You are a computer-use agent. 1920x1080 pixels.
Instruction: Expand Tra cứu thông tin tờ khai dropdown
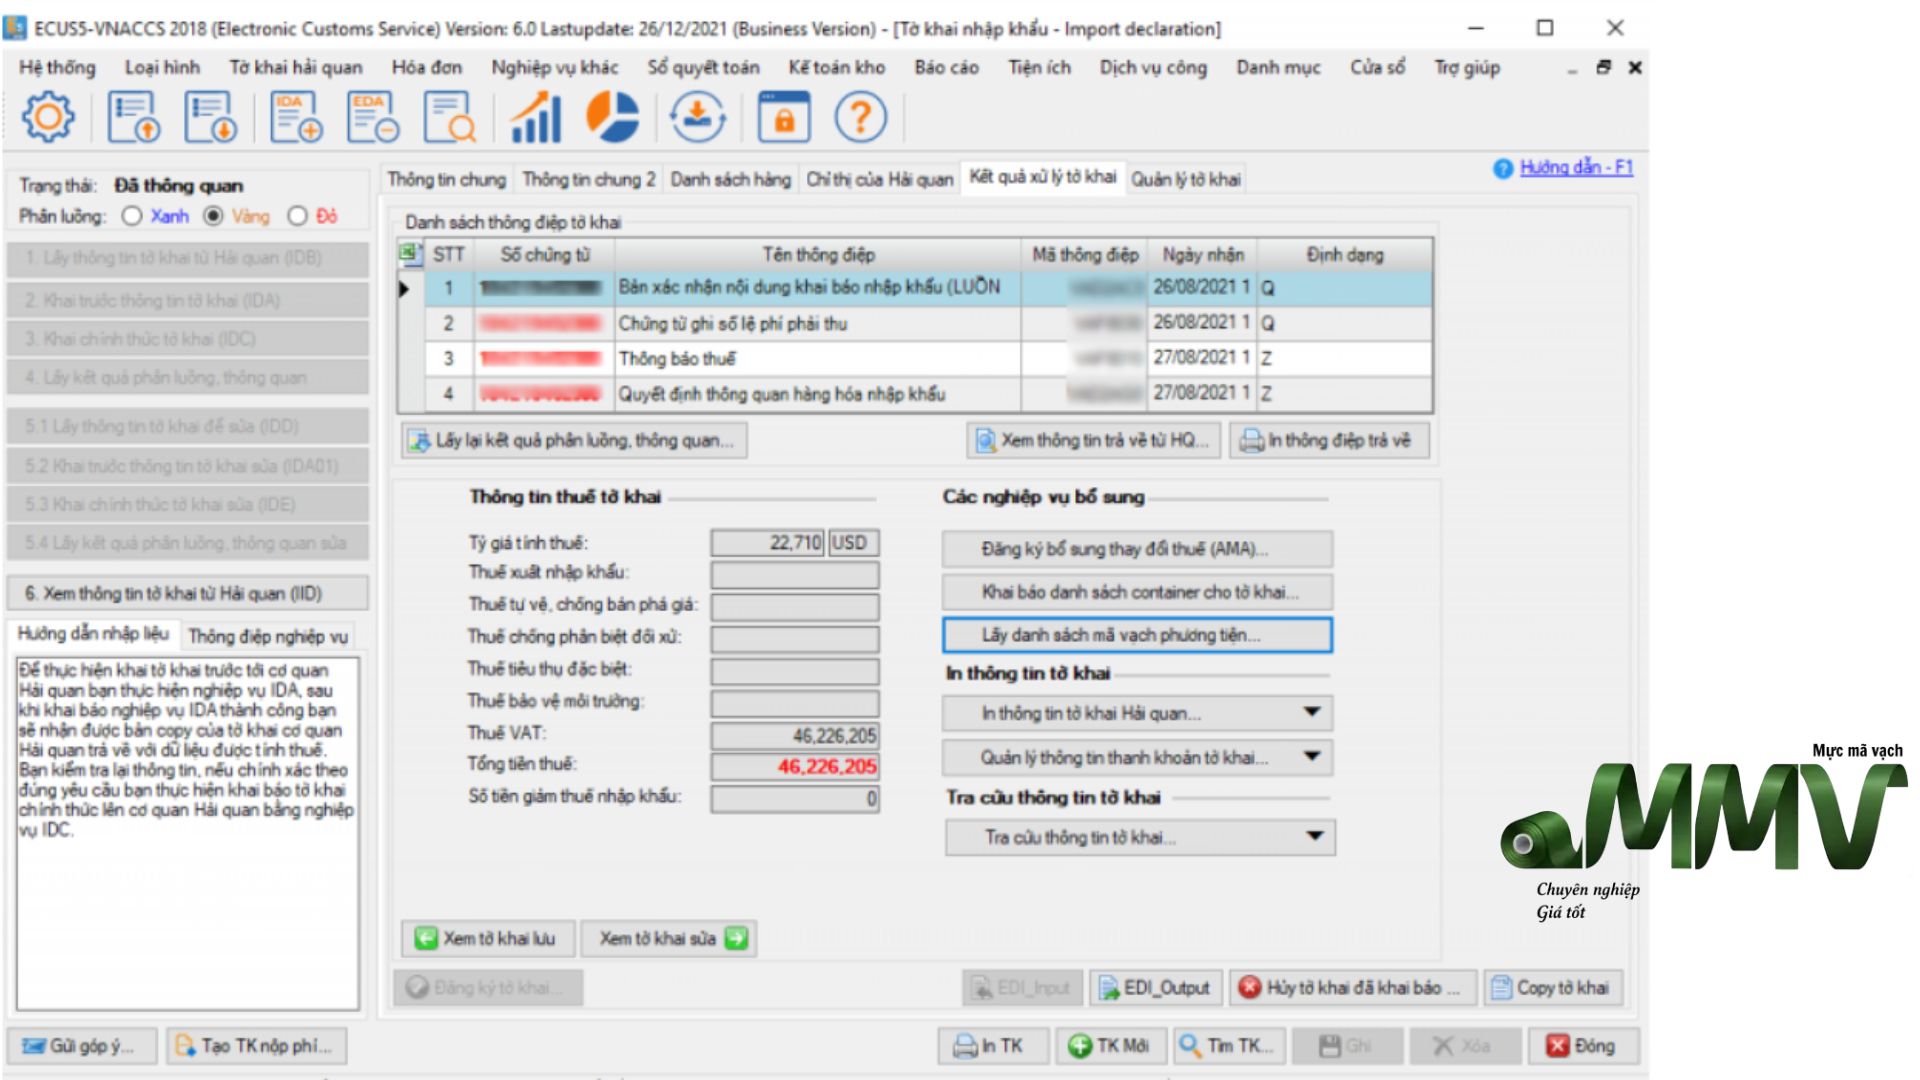tap(1315, 836)
